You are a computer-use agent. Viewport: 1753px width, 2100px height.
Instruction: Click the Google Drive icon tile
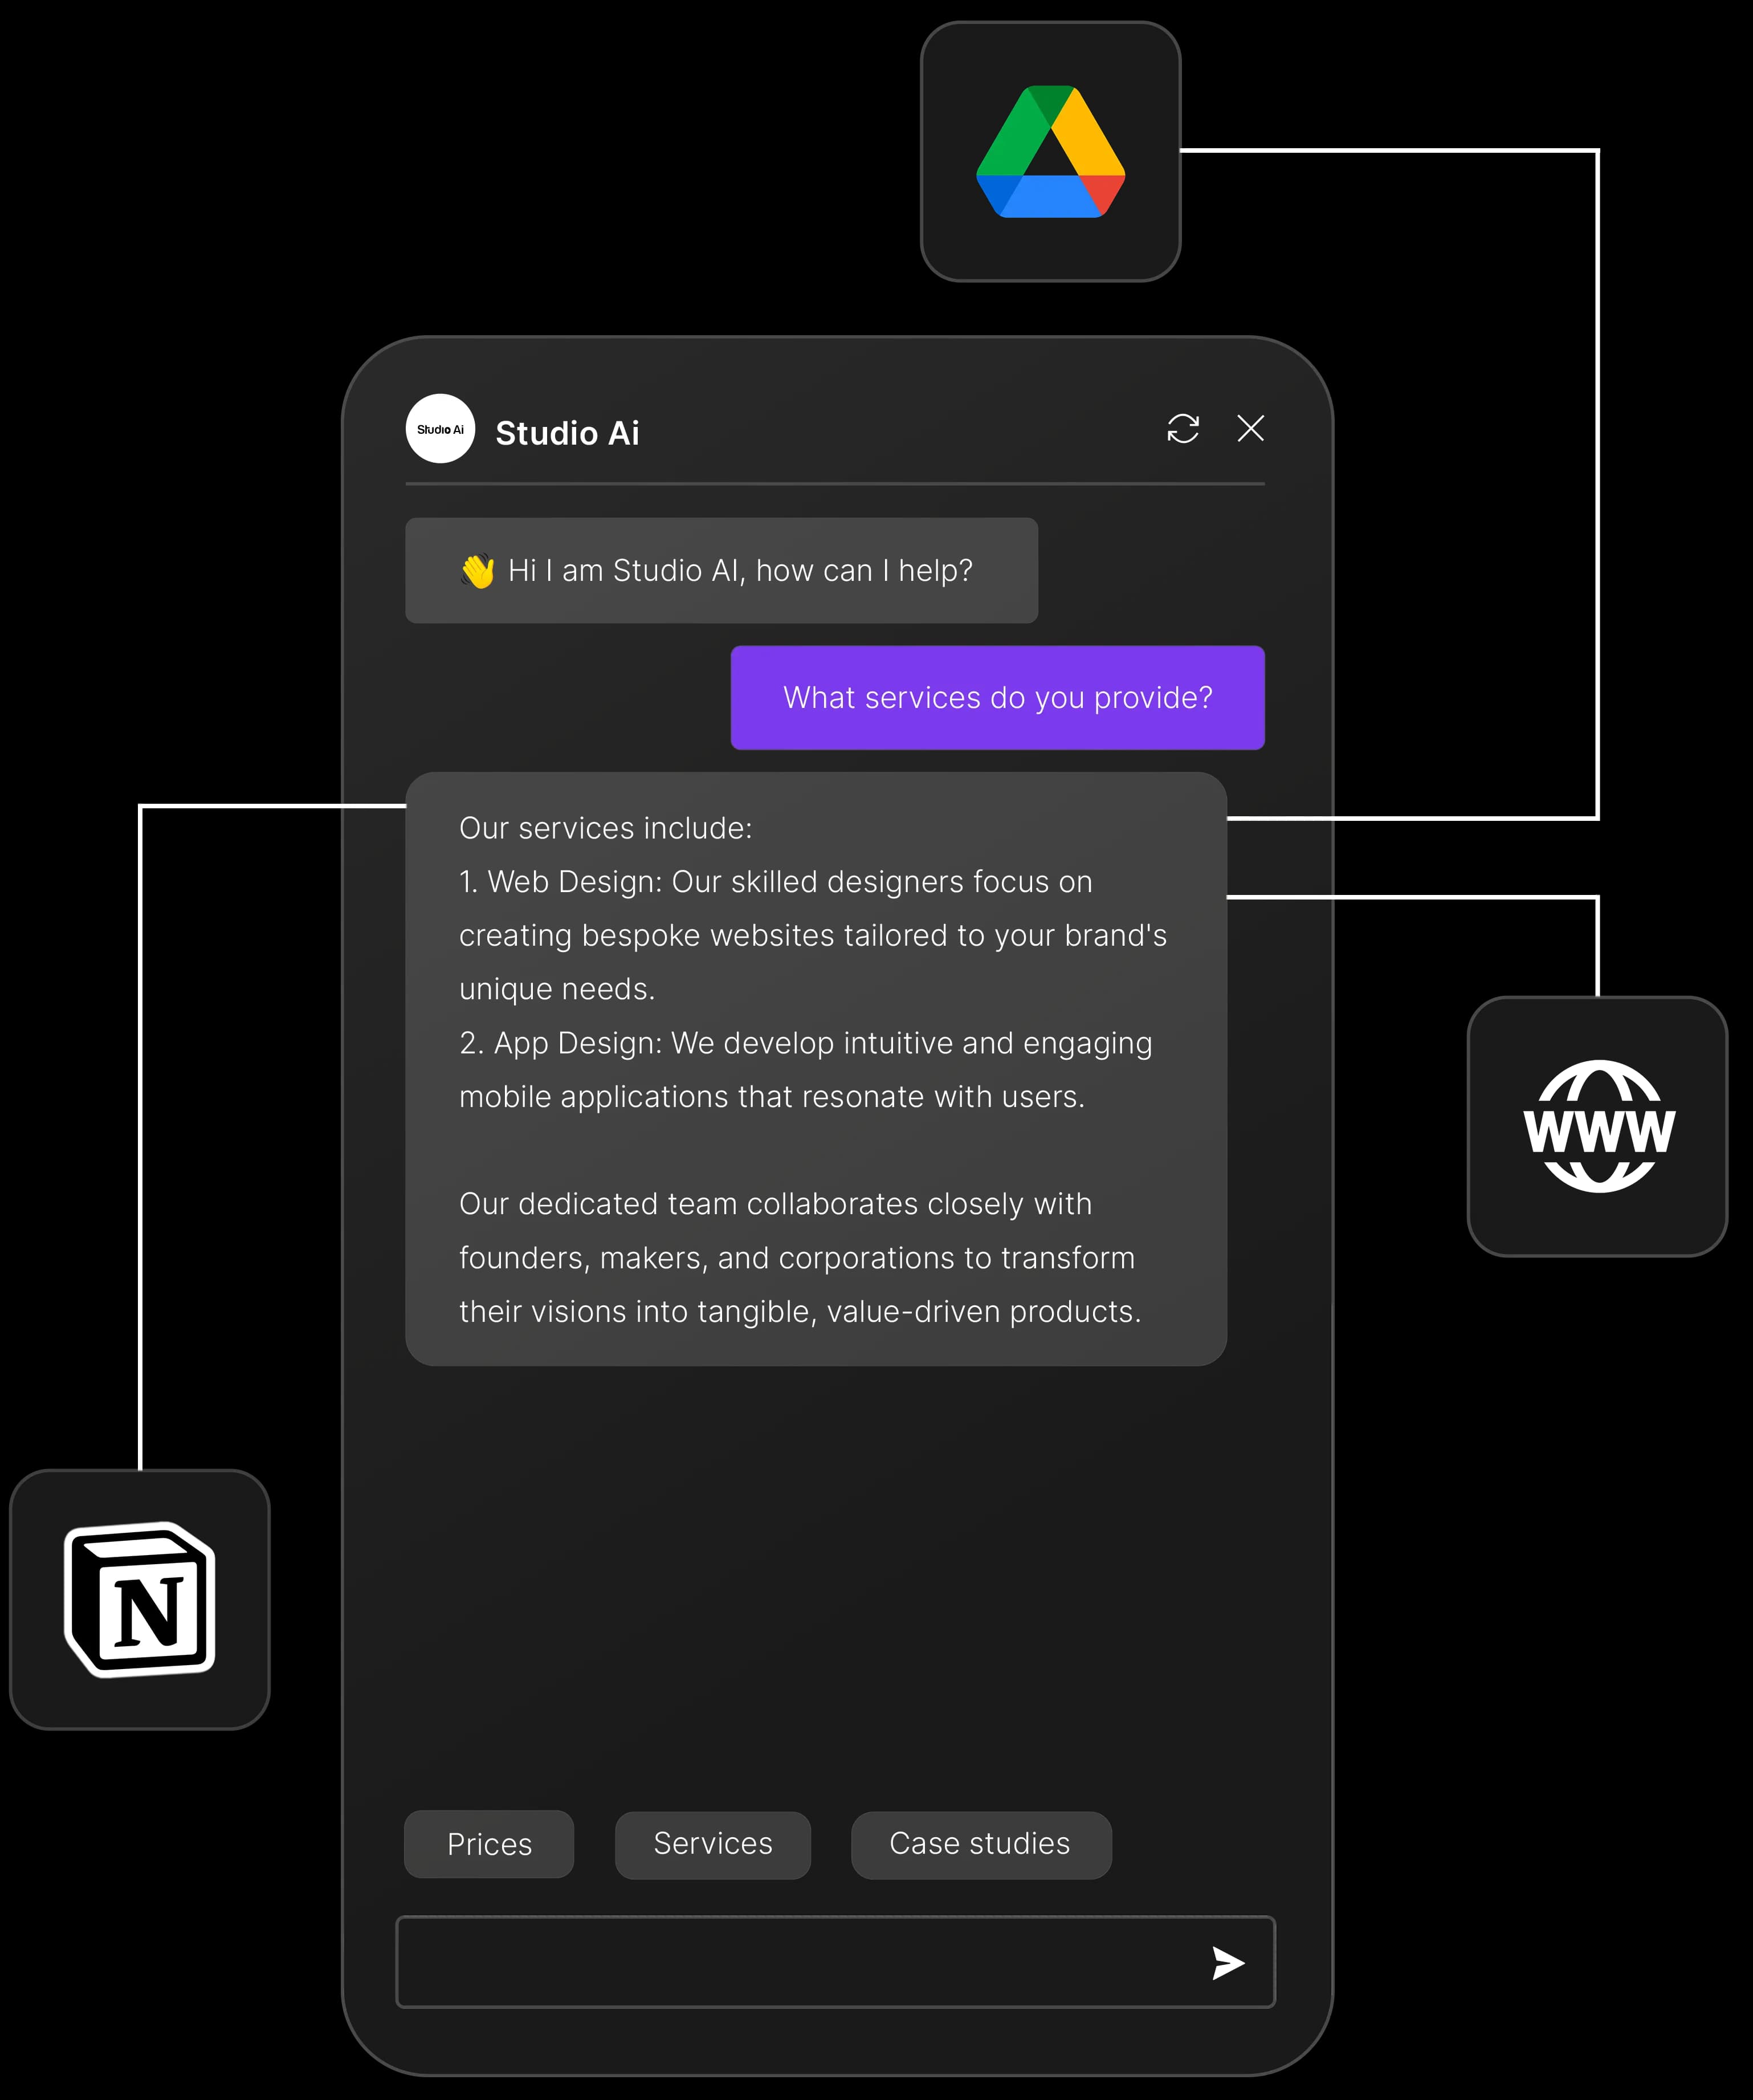point(1050,152)
